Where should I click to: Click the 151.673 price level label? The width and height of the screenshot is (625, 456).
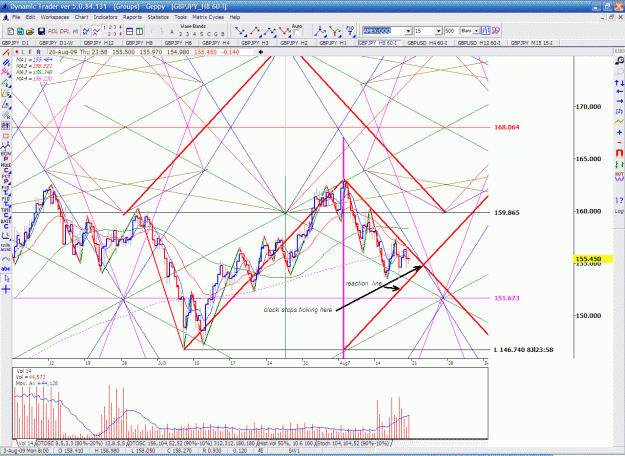[x=507, y=298]
